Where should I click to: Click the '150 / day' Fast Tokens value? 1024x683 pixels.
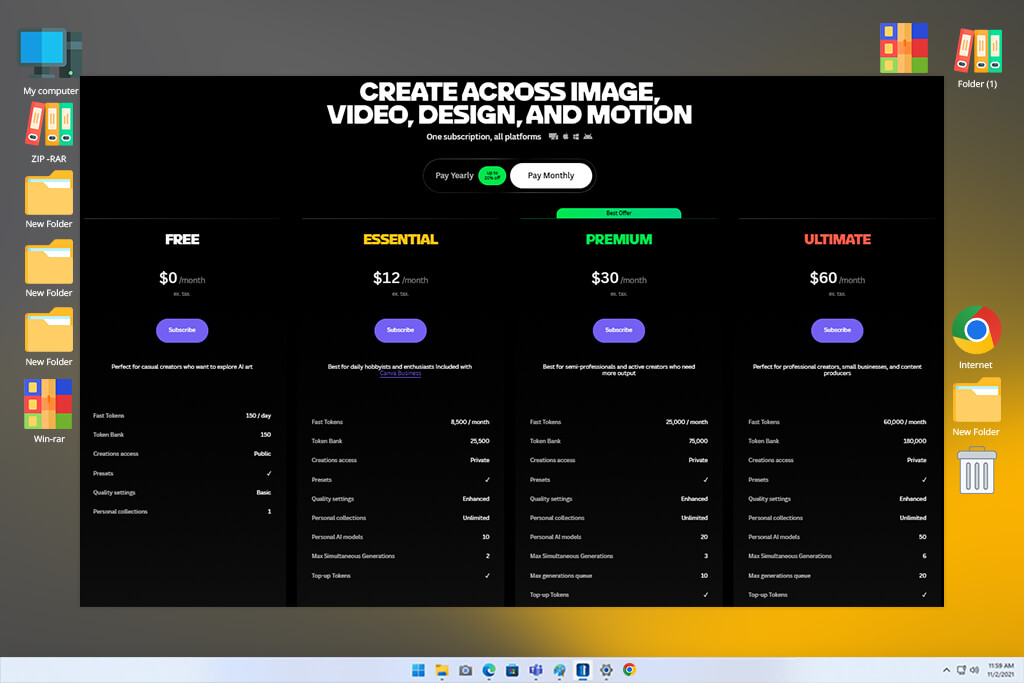click(258, 416)
